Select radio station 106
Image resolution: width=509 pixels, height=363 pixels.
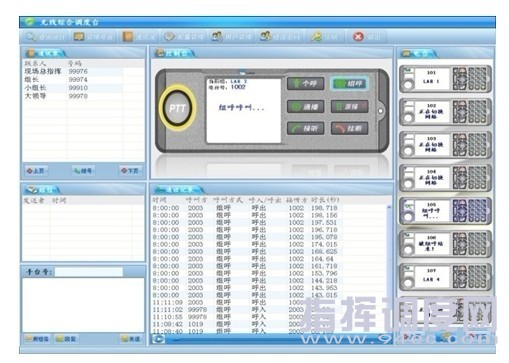[445, 244]
